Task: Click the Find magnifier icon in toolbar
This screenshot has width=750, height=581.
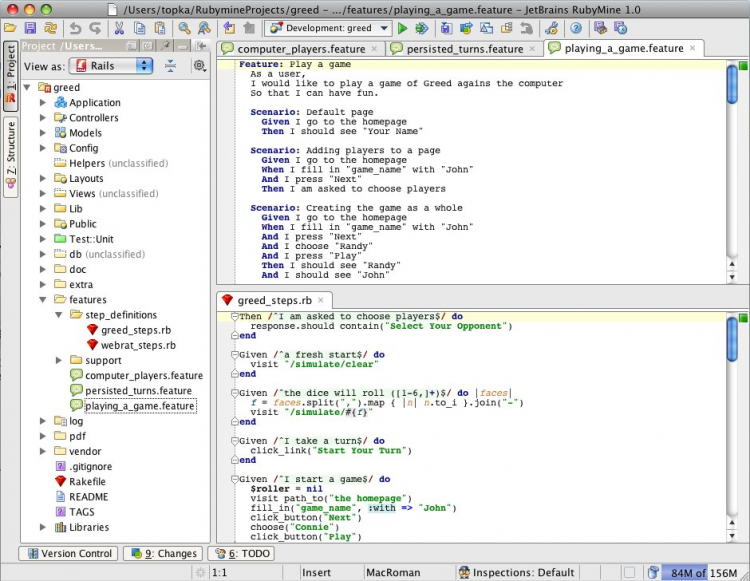Action: tap(185, 28)
